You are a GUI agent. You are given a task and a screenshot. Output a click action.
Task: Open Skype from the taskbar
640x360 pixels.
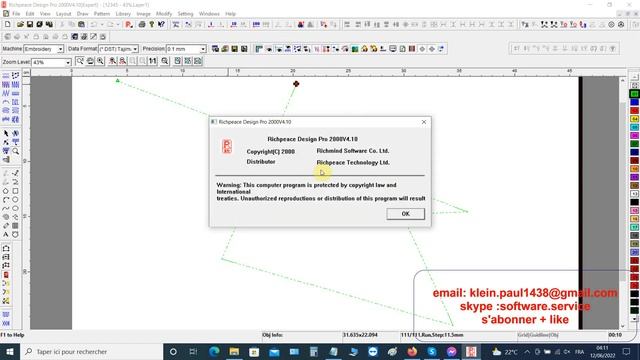[x=432, y=351]
